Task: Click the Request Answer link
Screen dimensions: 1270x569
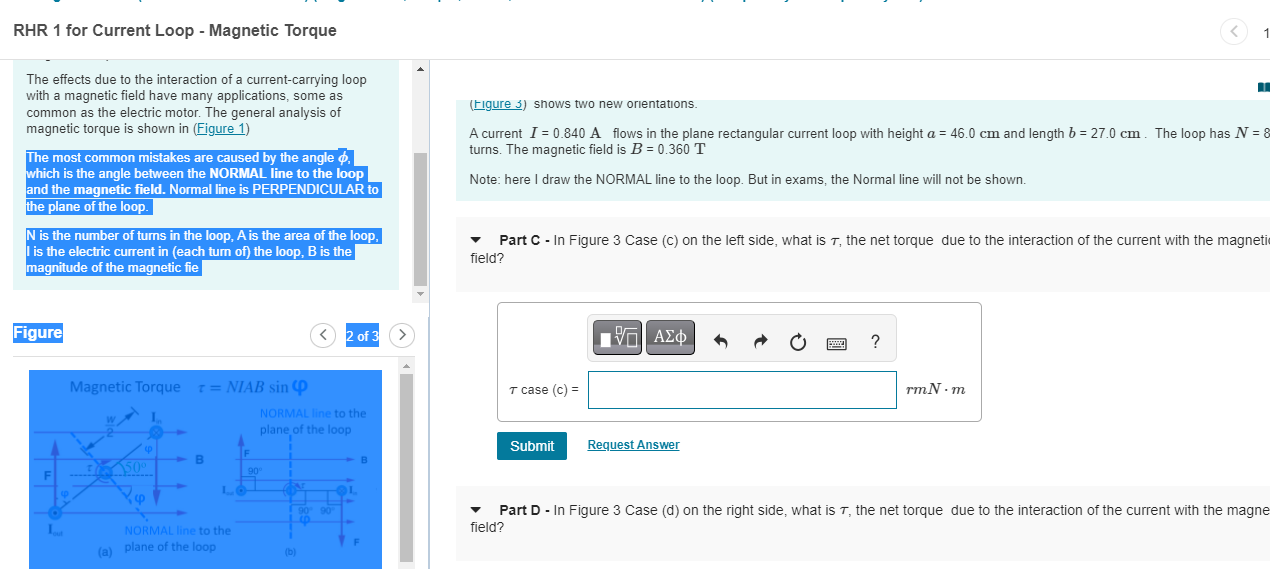Action: pyautogui.click(x=633, y=445)
